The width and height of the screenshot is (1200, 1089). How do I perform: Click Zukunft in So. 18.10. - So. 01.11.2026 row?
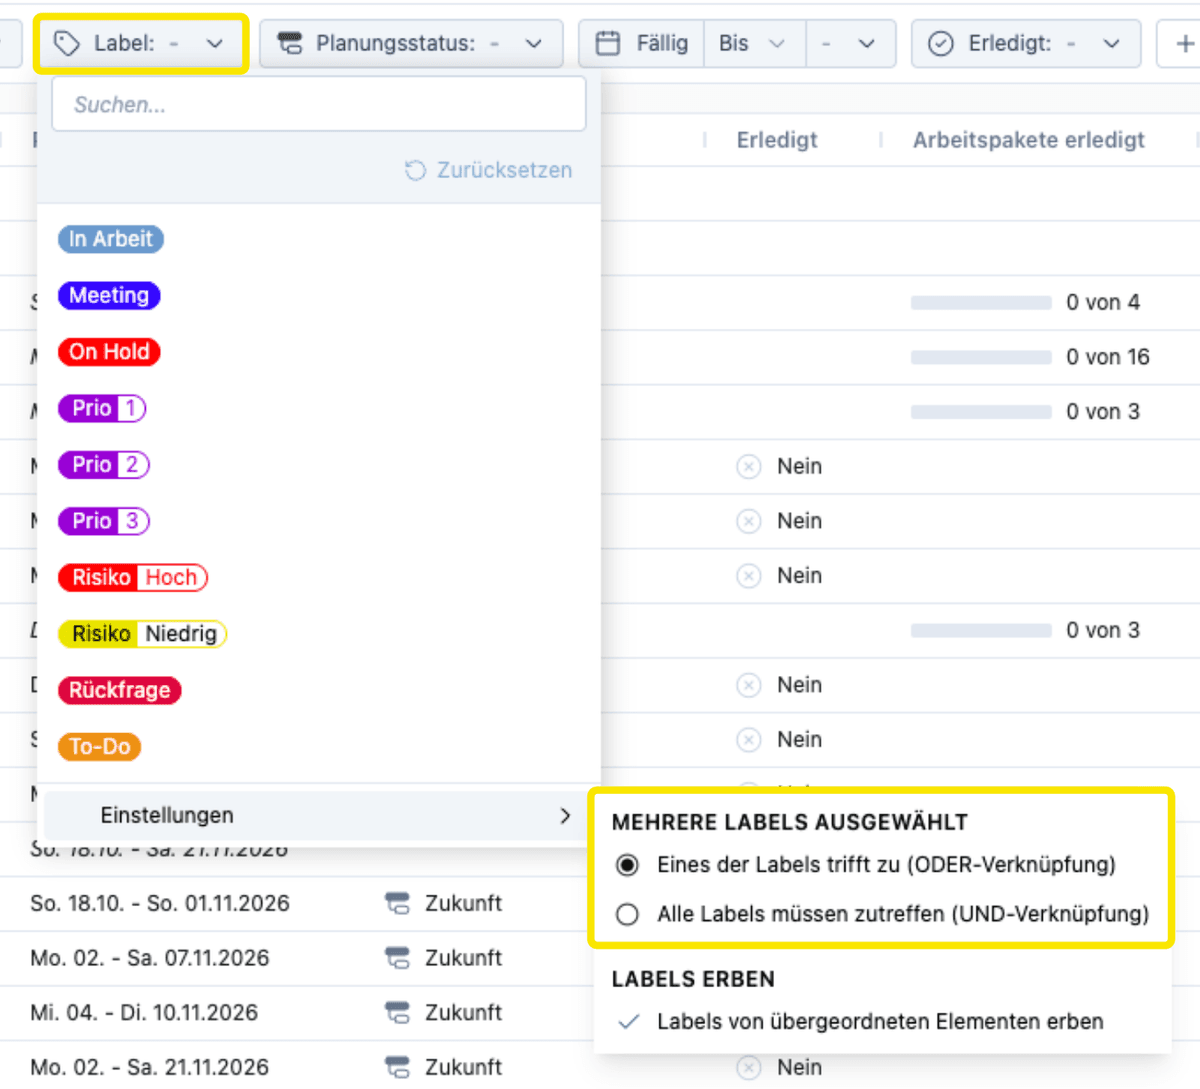tap(463, 904)
